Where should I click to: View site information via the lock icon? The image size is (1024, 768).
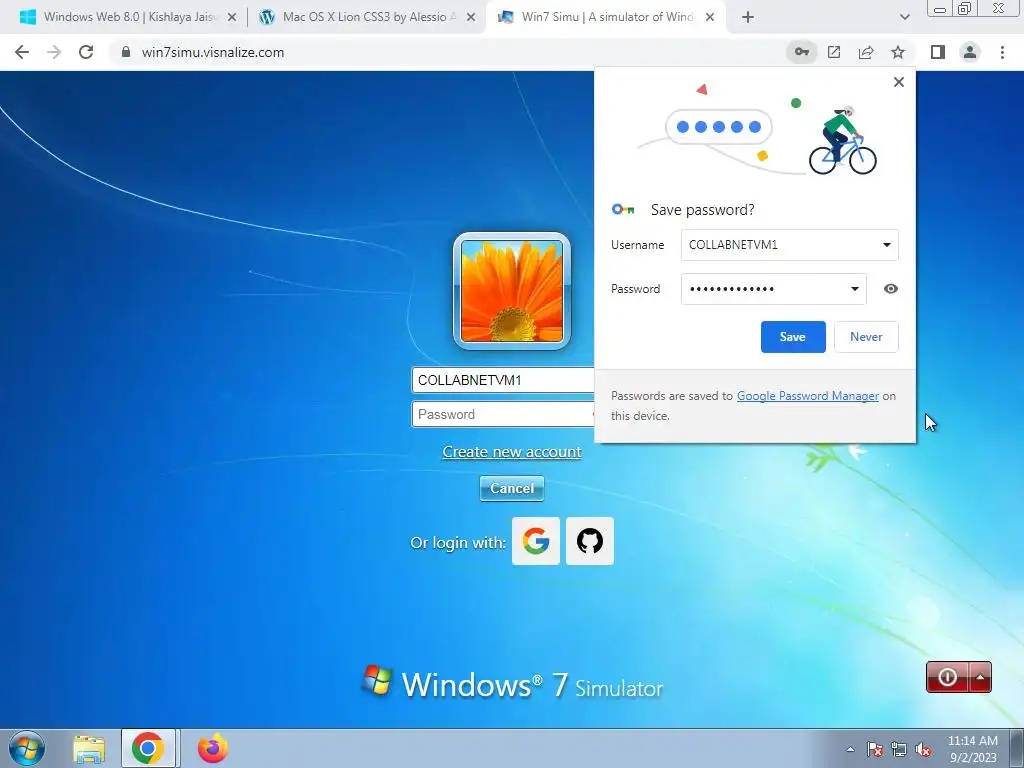point(126,52)
